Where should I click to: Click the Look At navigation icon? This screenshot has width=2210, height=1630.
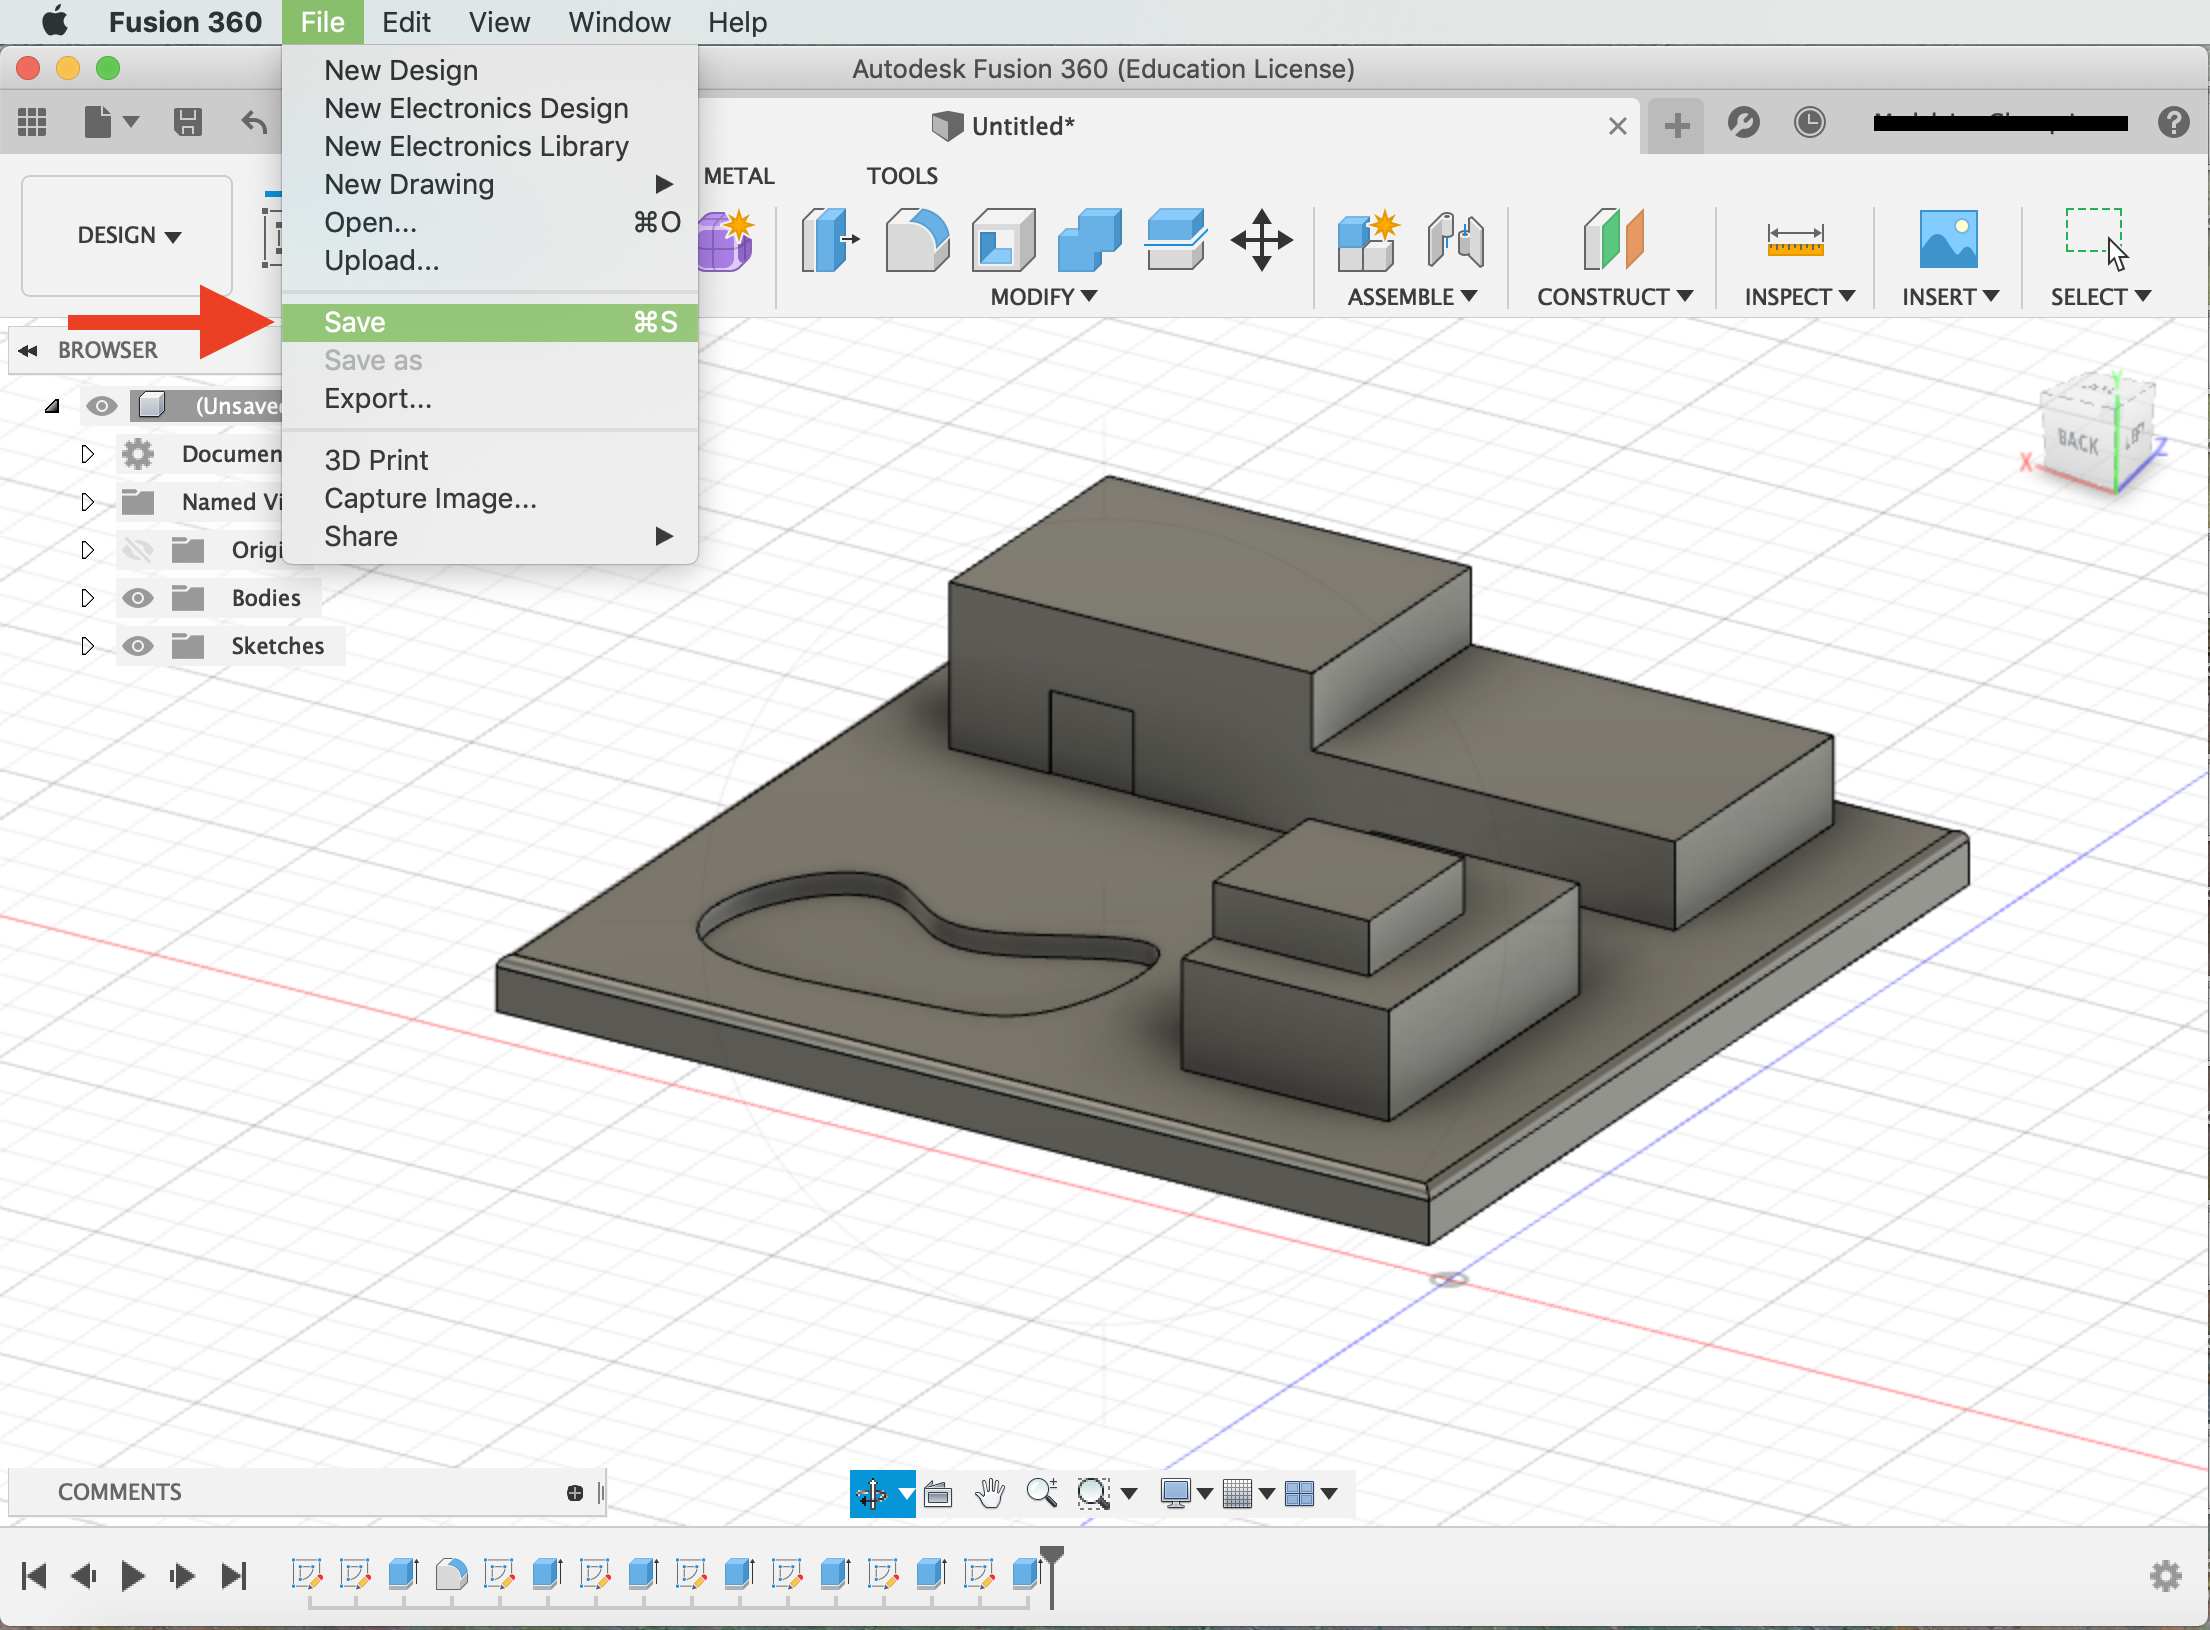[938, 1493]
